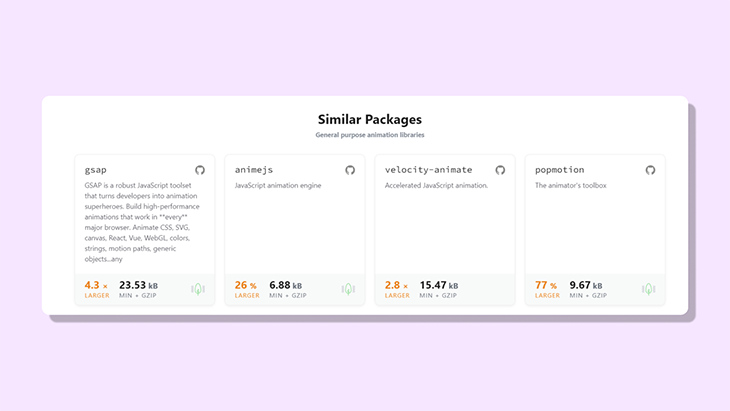Image resolution: width=730 pixels, height=411 pixels.
Task: Open the gsap GitHub repository icon
Action: pyautogui.click(x=200, y=170)
